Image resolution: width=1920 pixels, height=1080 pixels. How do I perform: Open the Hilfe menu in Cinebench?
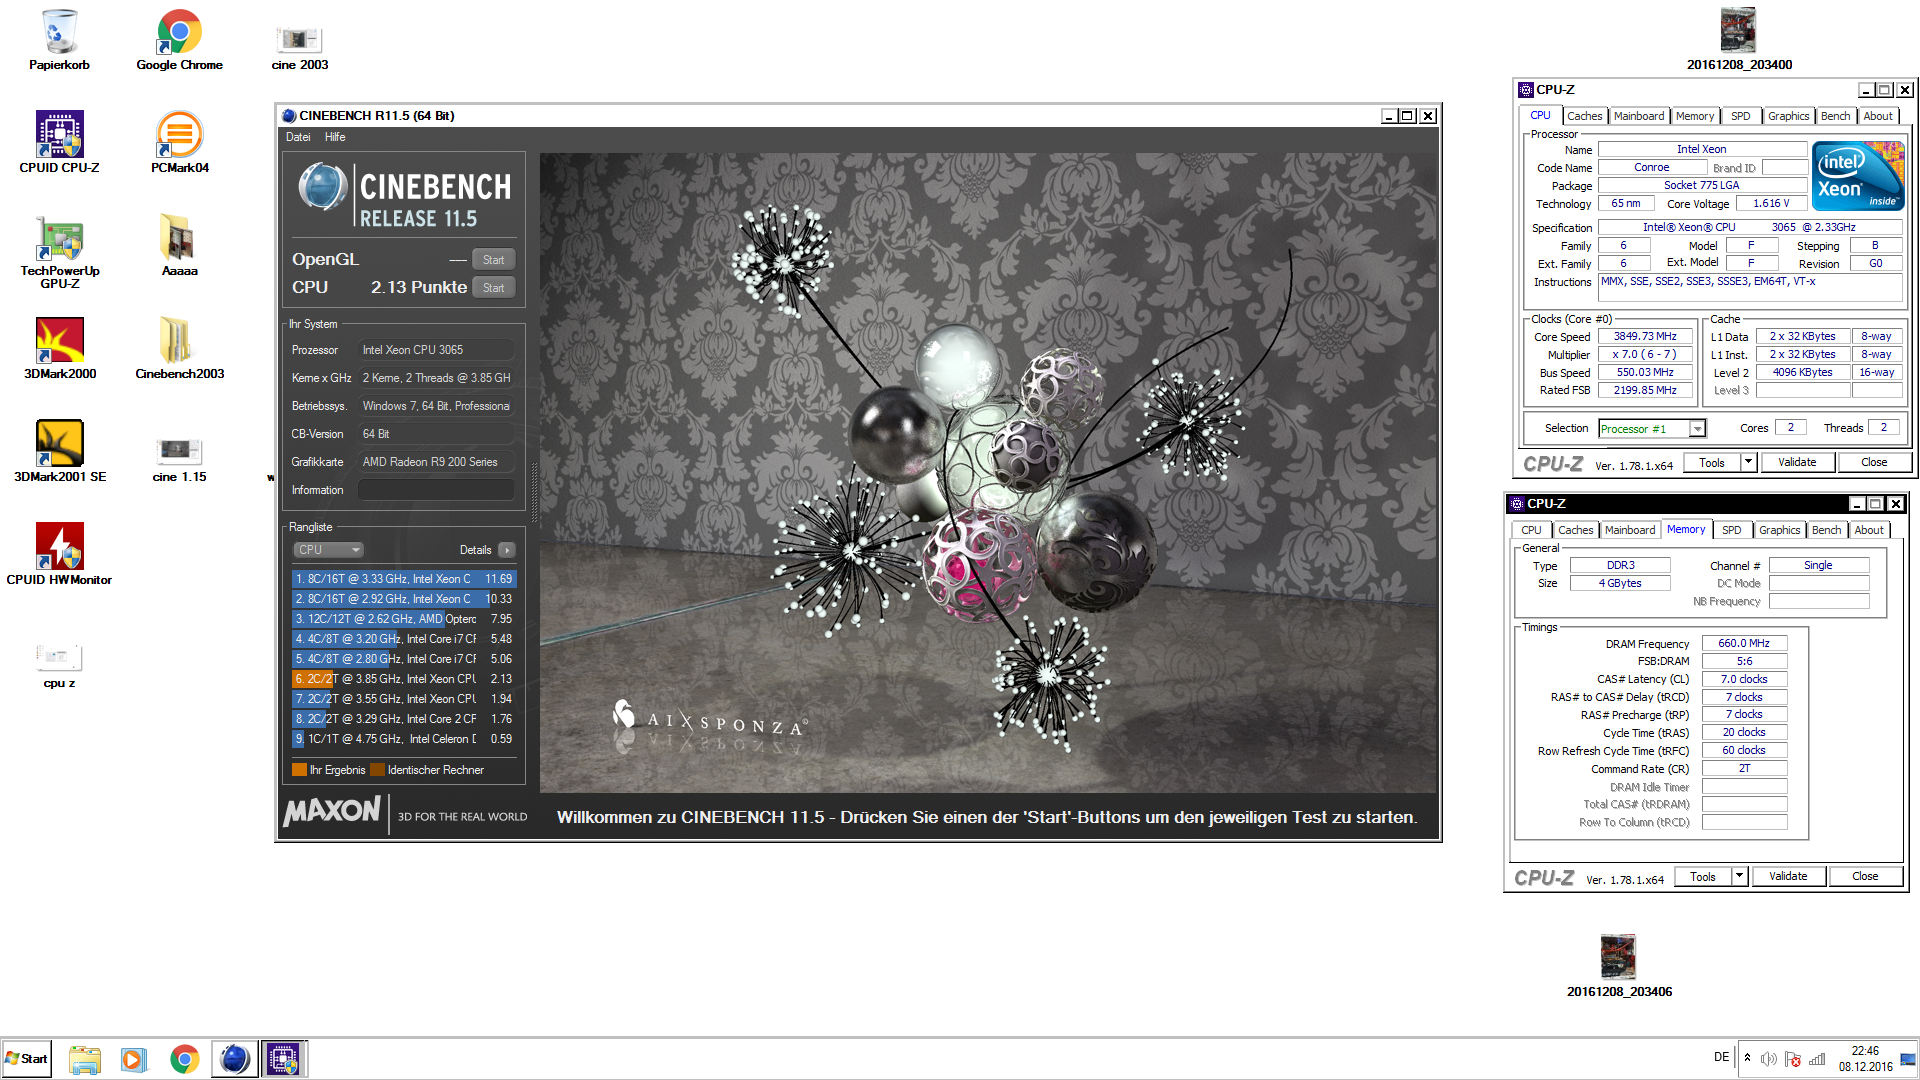point(335,137)
